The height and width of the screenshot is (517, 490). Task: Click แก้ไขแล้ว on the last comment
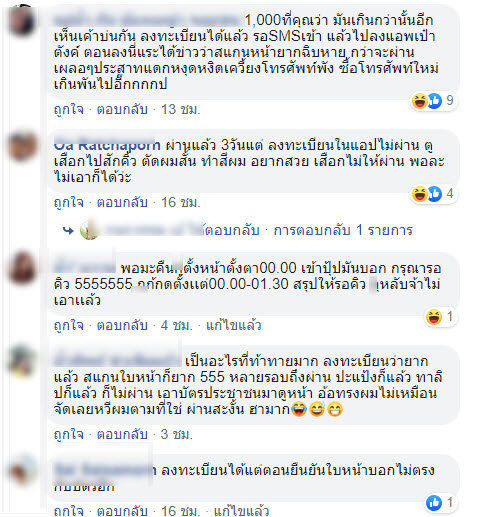tap(241, 511)
